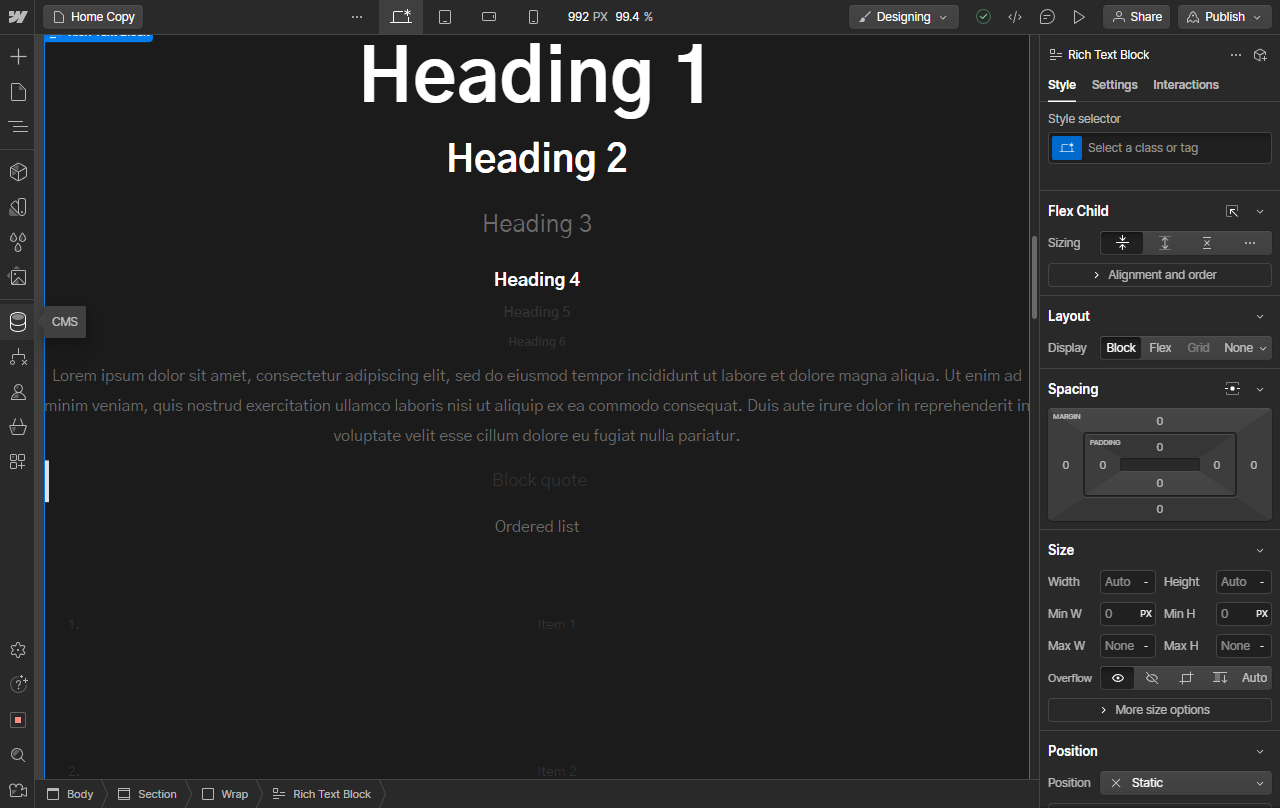Click the Style selector class field
Viewport: 1280px width, 808px height.
pos(1160,148)
